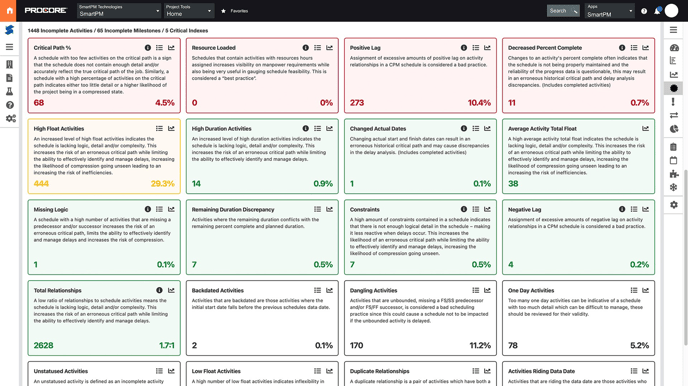This screenshot has width=688, height=386.
Task: Open activity list for Duplicate Relationships card
Action: pyautogui.click(x=476, y=371)
